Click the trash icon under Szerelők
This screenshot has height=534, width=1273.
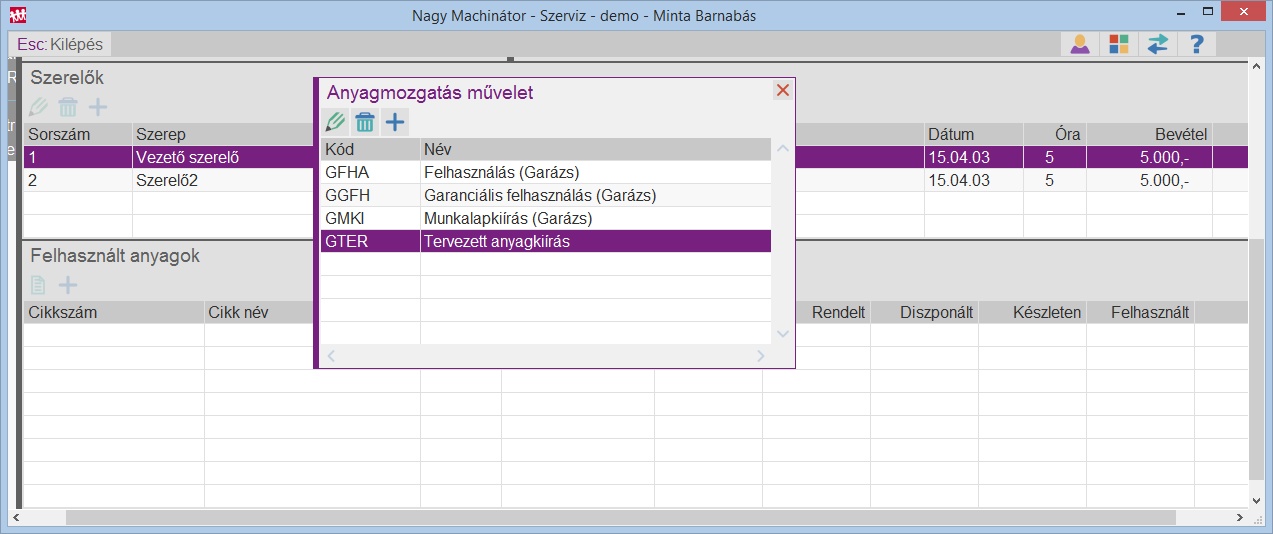pyautogui.click(x=68, y=107)
